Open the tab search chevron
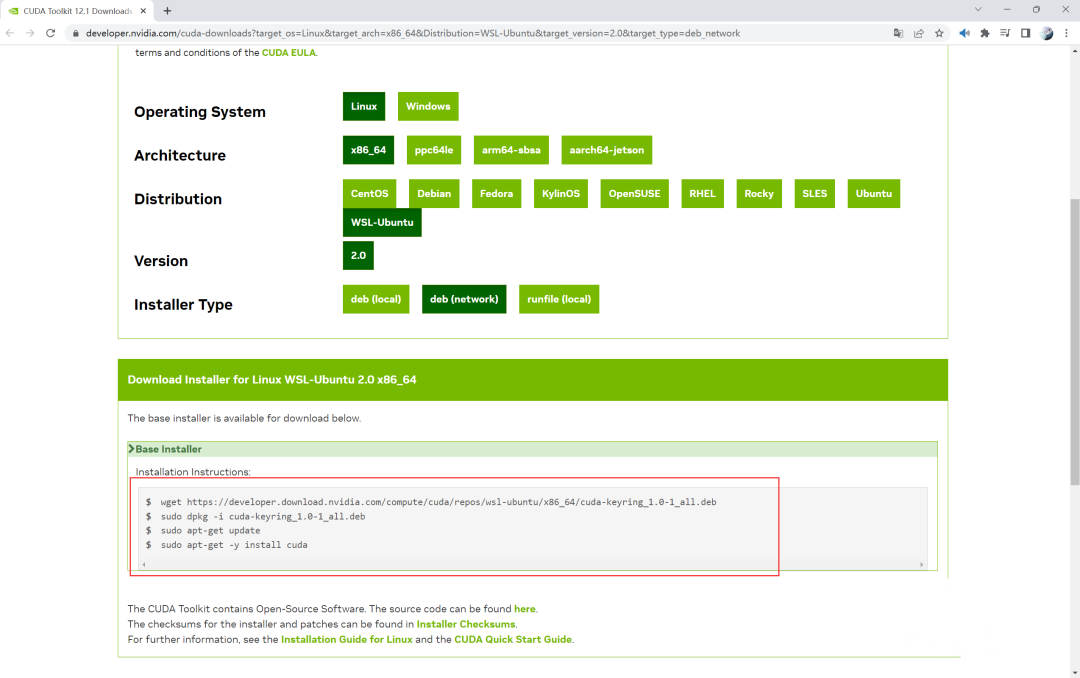This screenshot has height=678, width=1080. pos(976,10)
